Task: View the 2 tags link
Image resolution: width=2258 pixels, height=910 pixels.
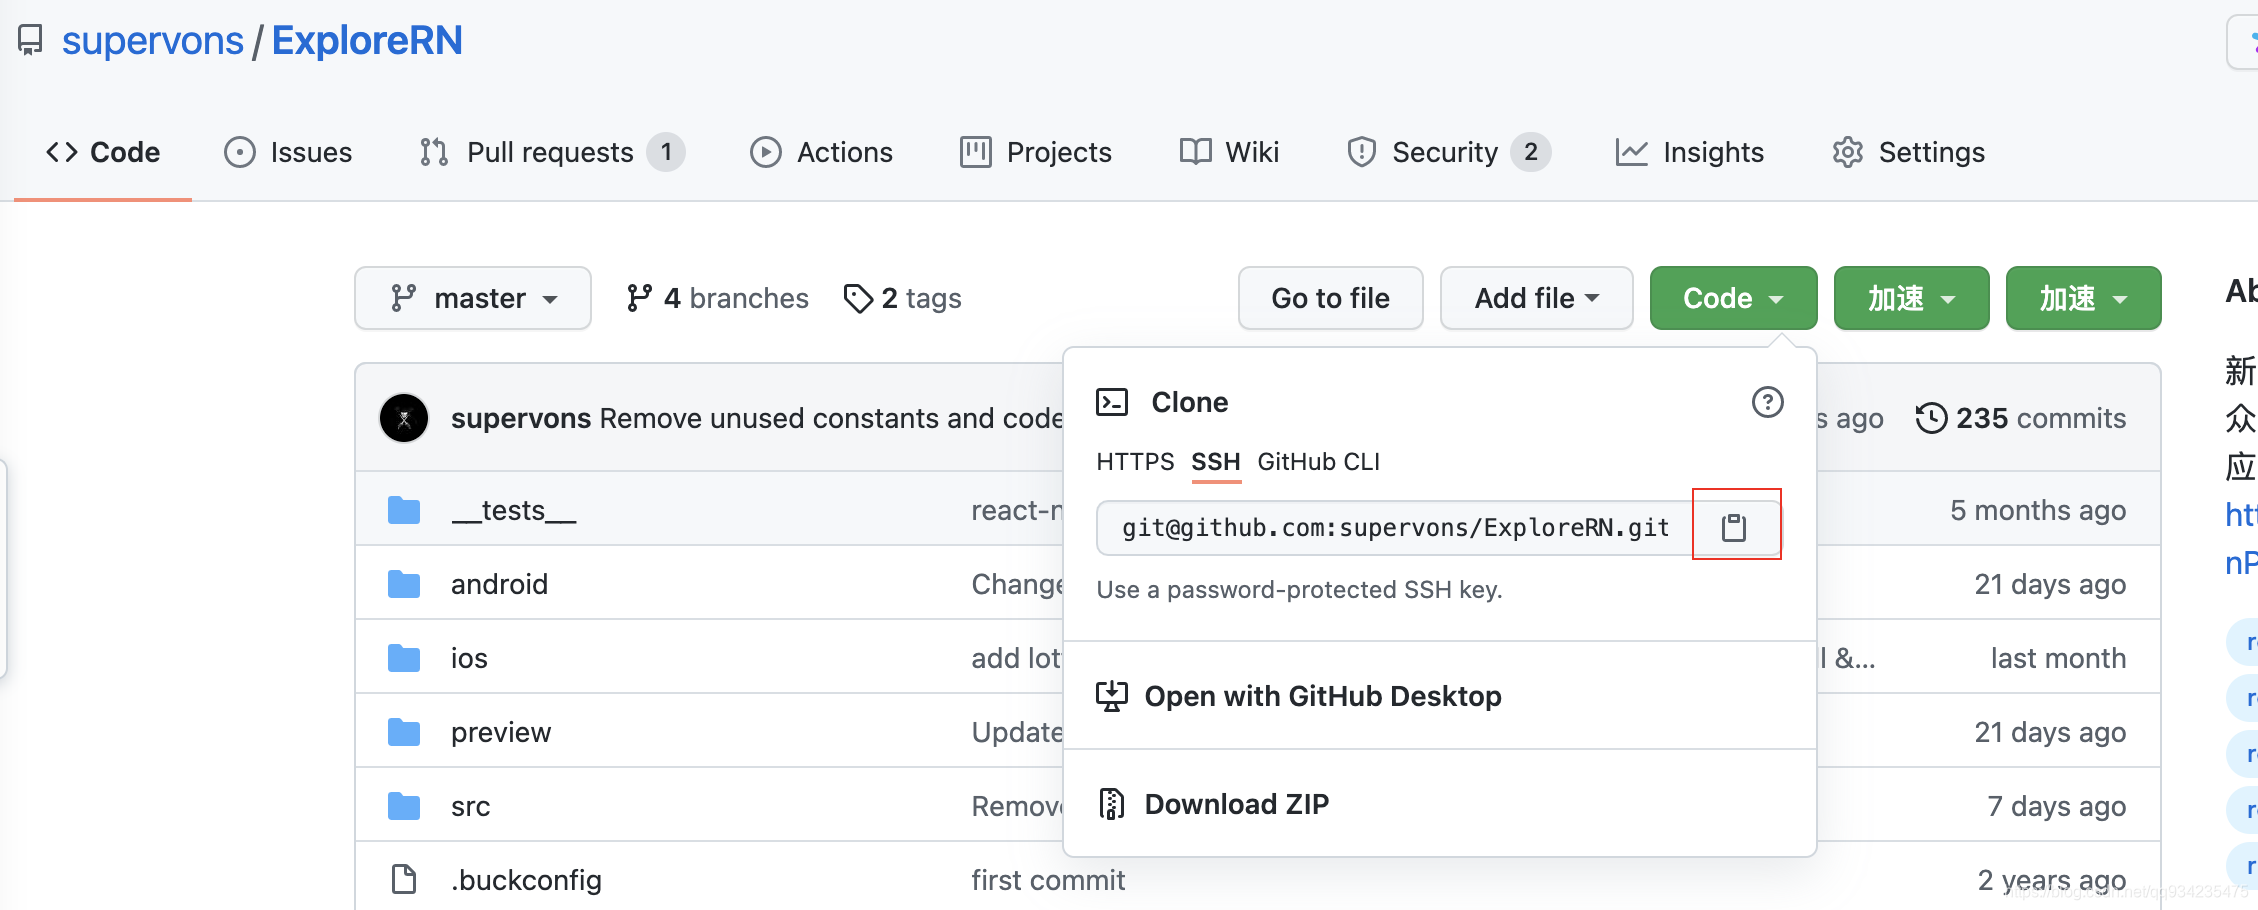Action: (x=902, y=298)
